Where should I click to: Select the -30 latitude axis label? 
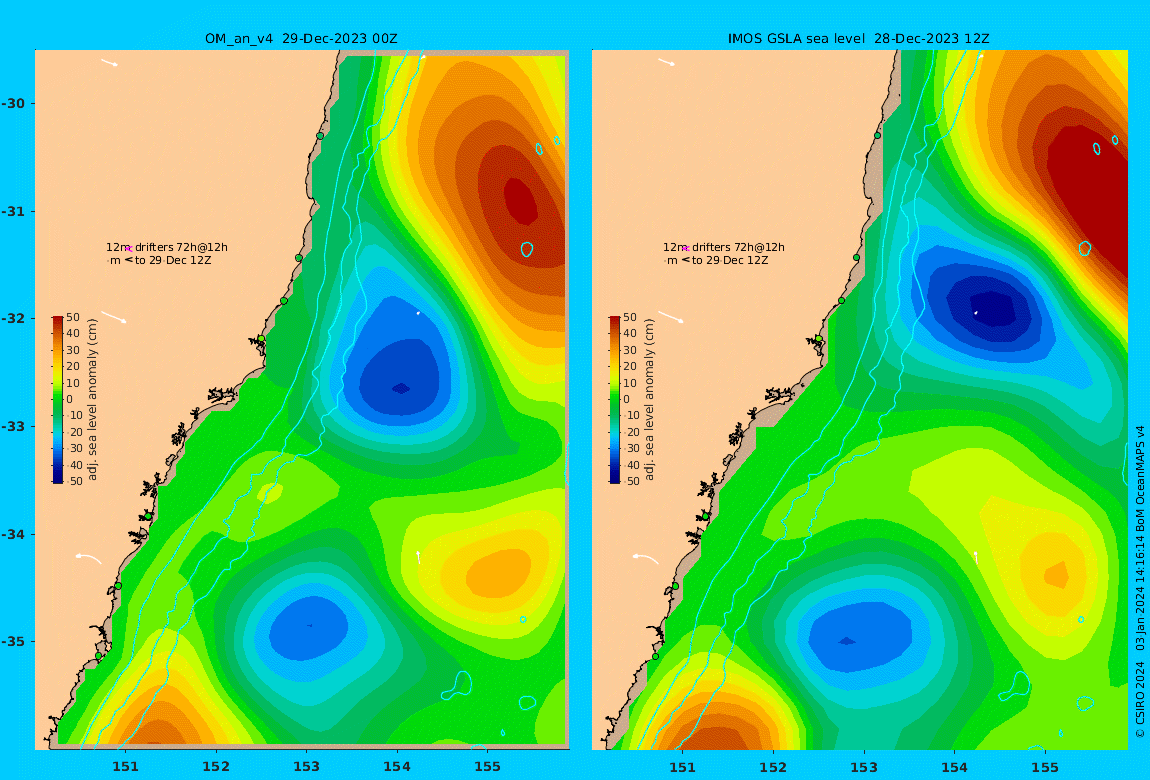13,103
